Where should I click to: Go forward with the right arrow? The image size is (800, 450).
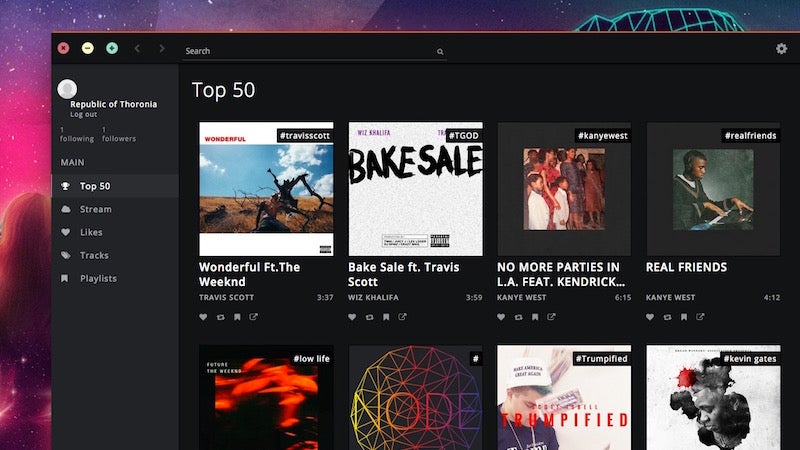162,48
